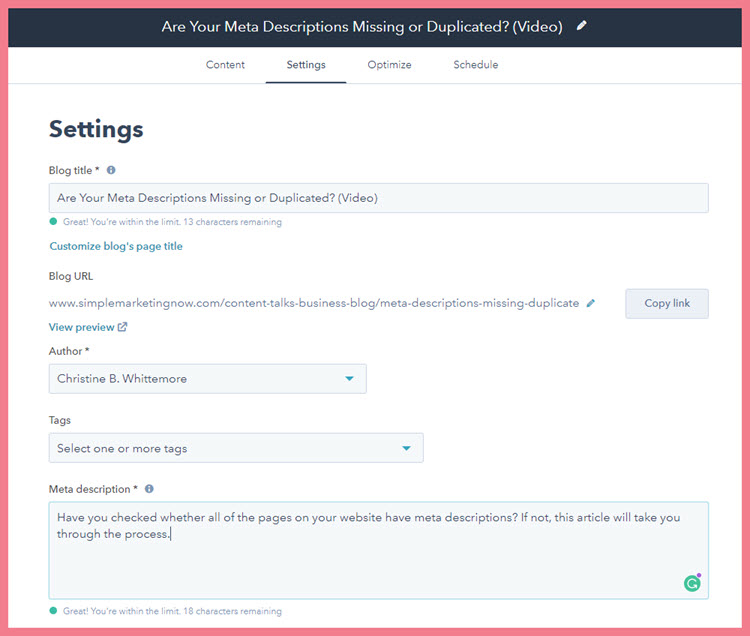Click the pencil icon beside the header title
The height and width of the screenshot is (636, 750).
coord(581,26)
